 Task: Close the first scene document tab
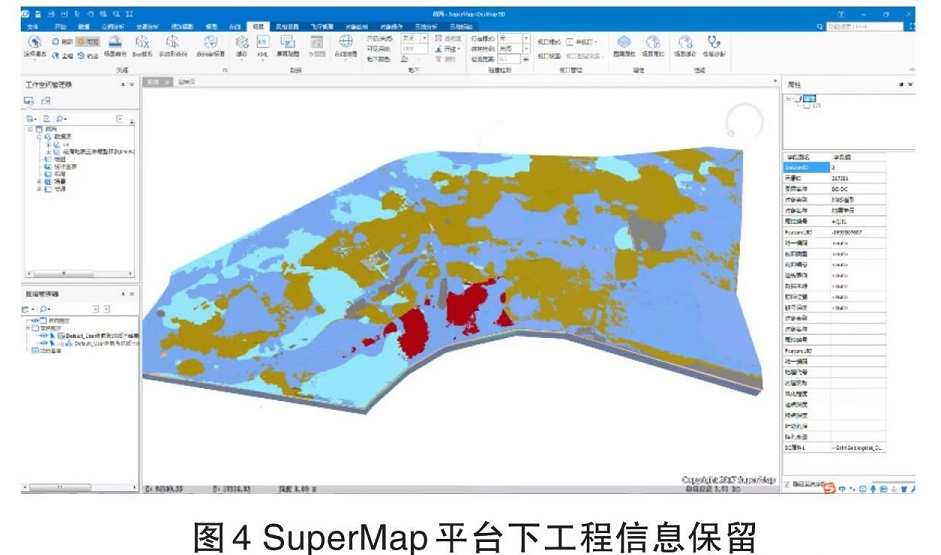[167, 82]
